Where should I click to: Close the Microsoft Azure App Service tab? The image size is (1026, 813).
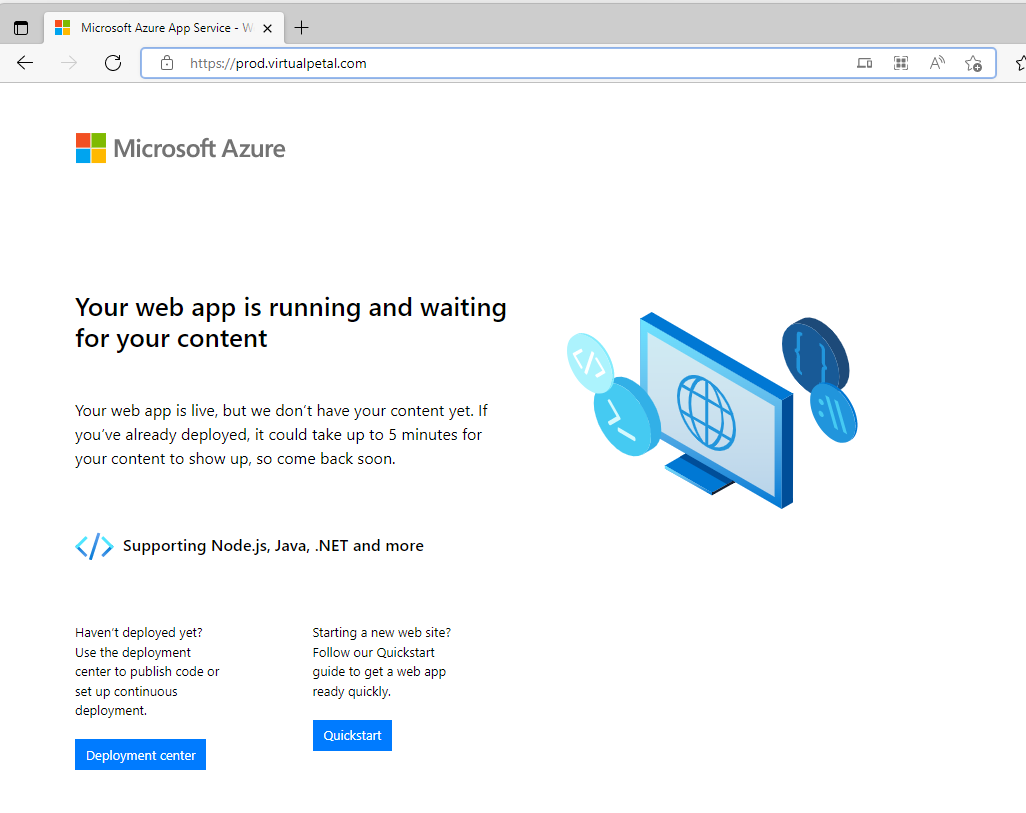pyautogui.click(x=267, y=28)
